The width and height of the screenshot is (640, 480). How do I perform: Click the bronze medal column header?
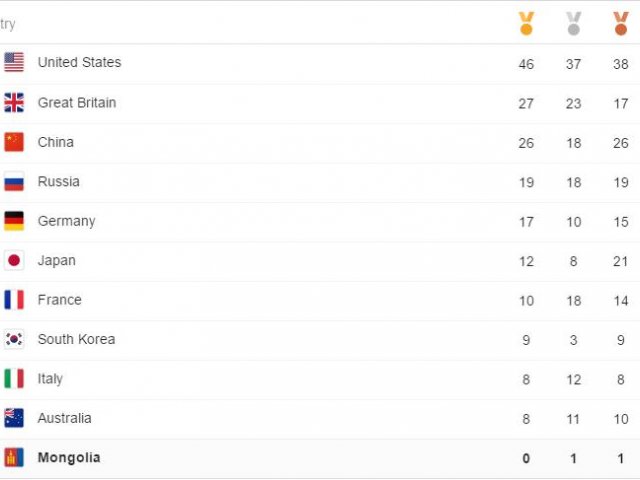(x=621, y=23)
